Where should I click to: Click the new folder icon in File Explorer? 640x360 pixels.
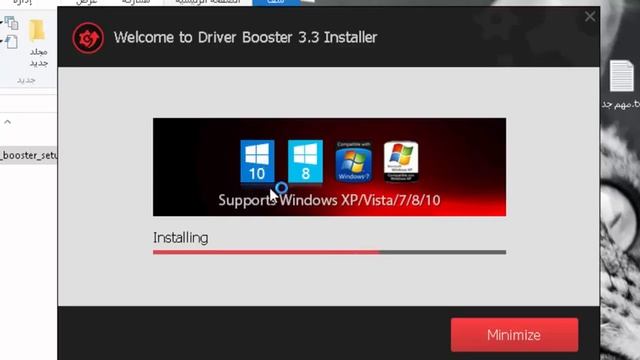37,31
